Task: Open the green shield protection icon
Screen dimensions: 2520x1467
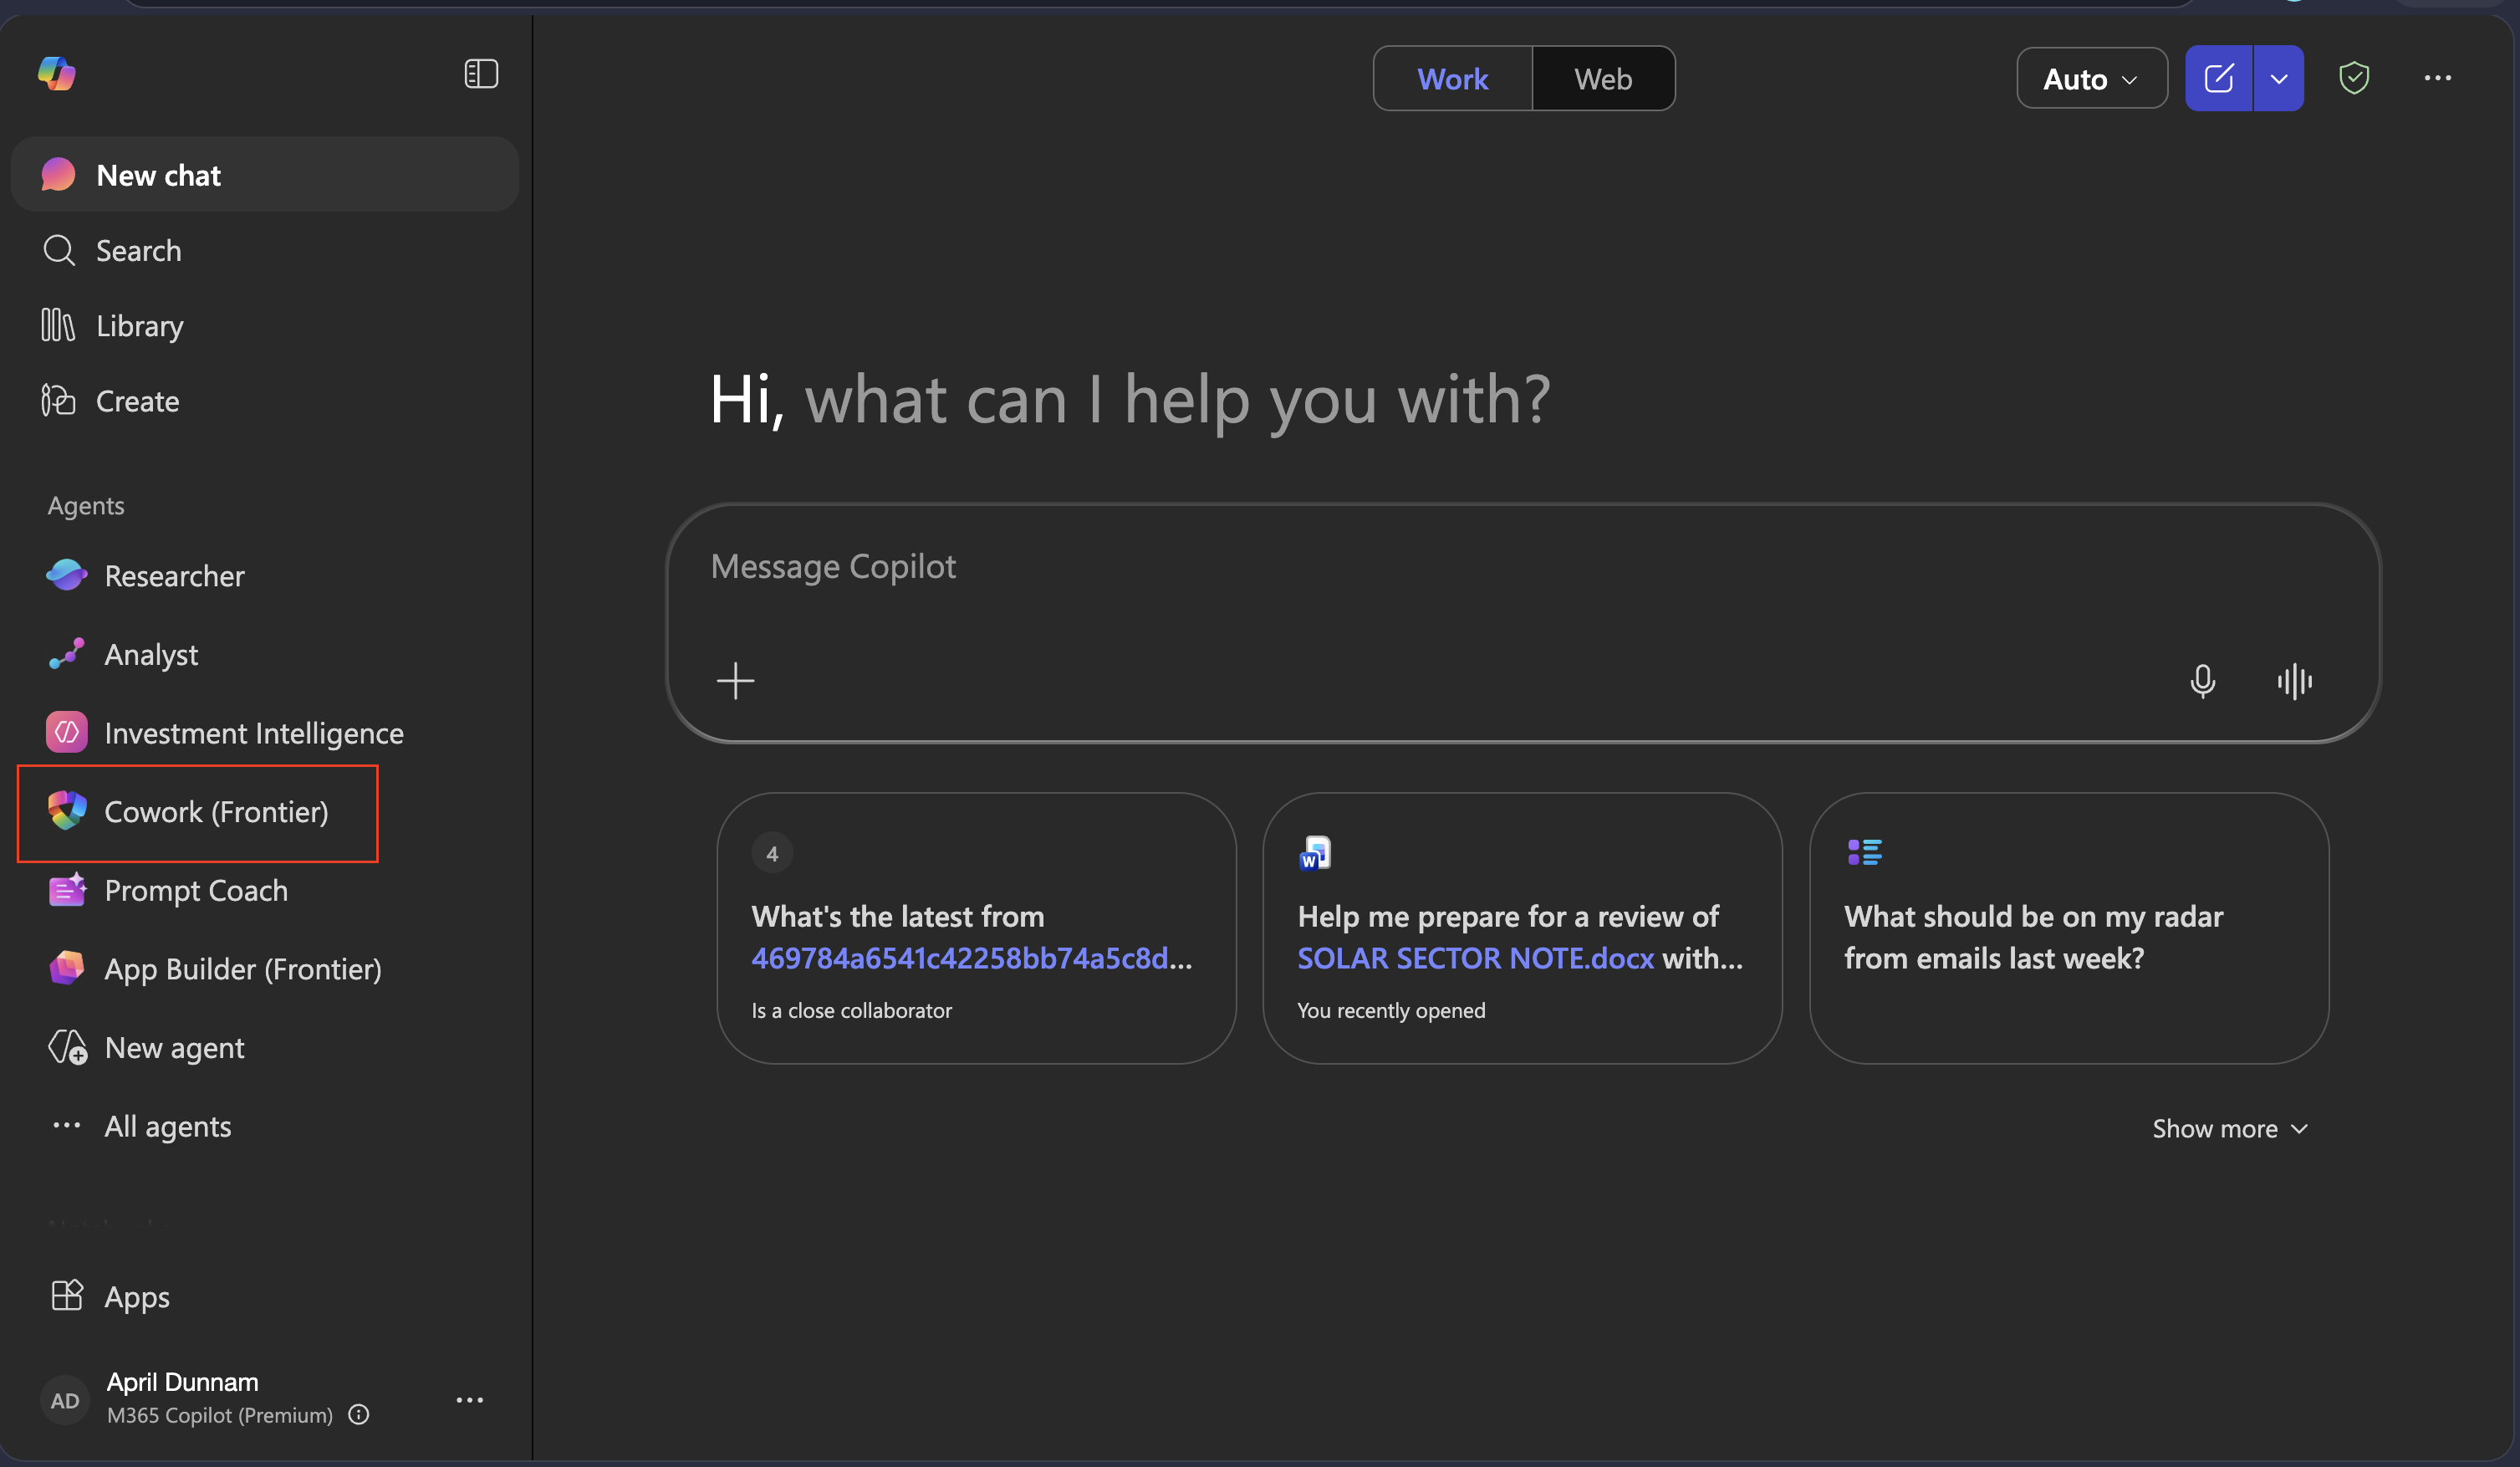Action: (2354, 78)
